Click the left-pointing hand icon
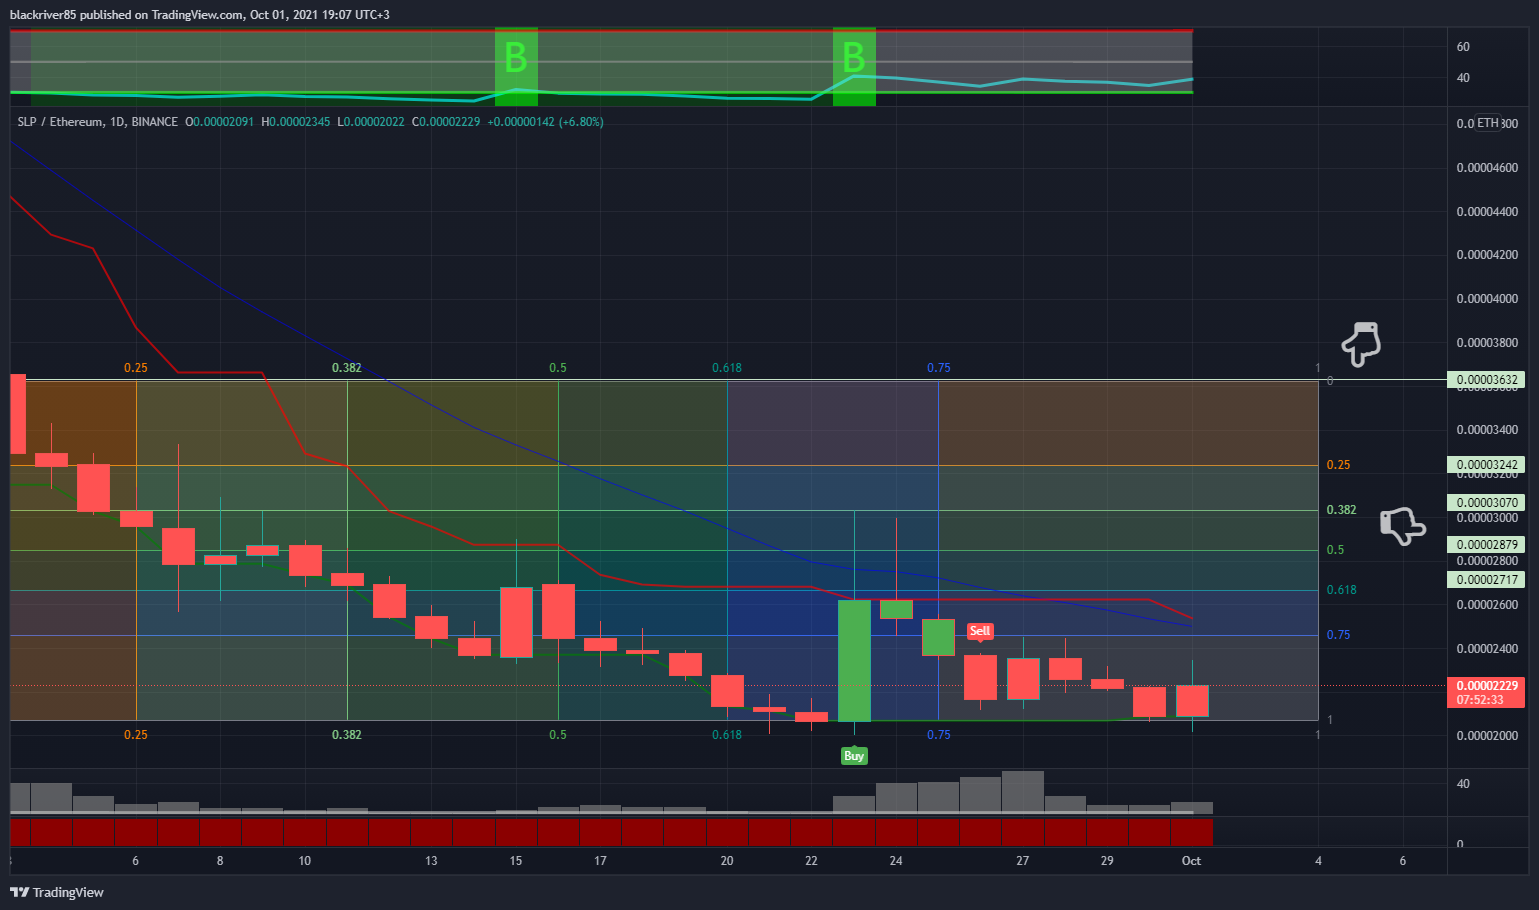 click(x=1402, y=524)
